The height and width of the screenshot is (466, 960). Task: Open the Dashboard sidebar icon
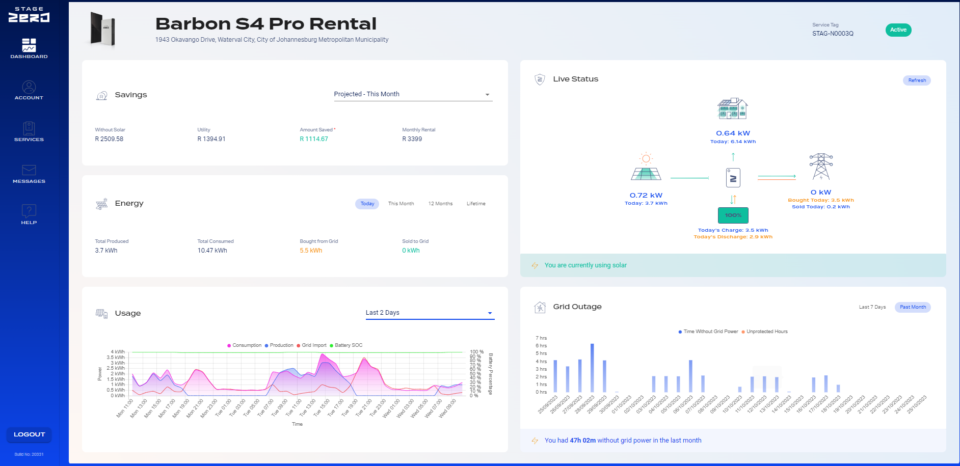coord(29,45)
